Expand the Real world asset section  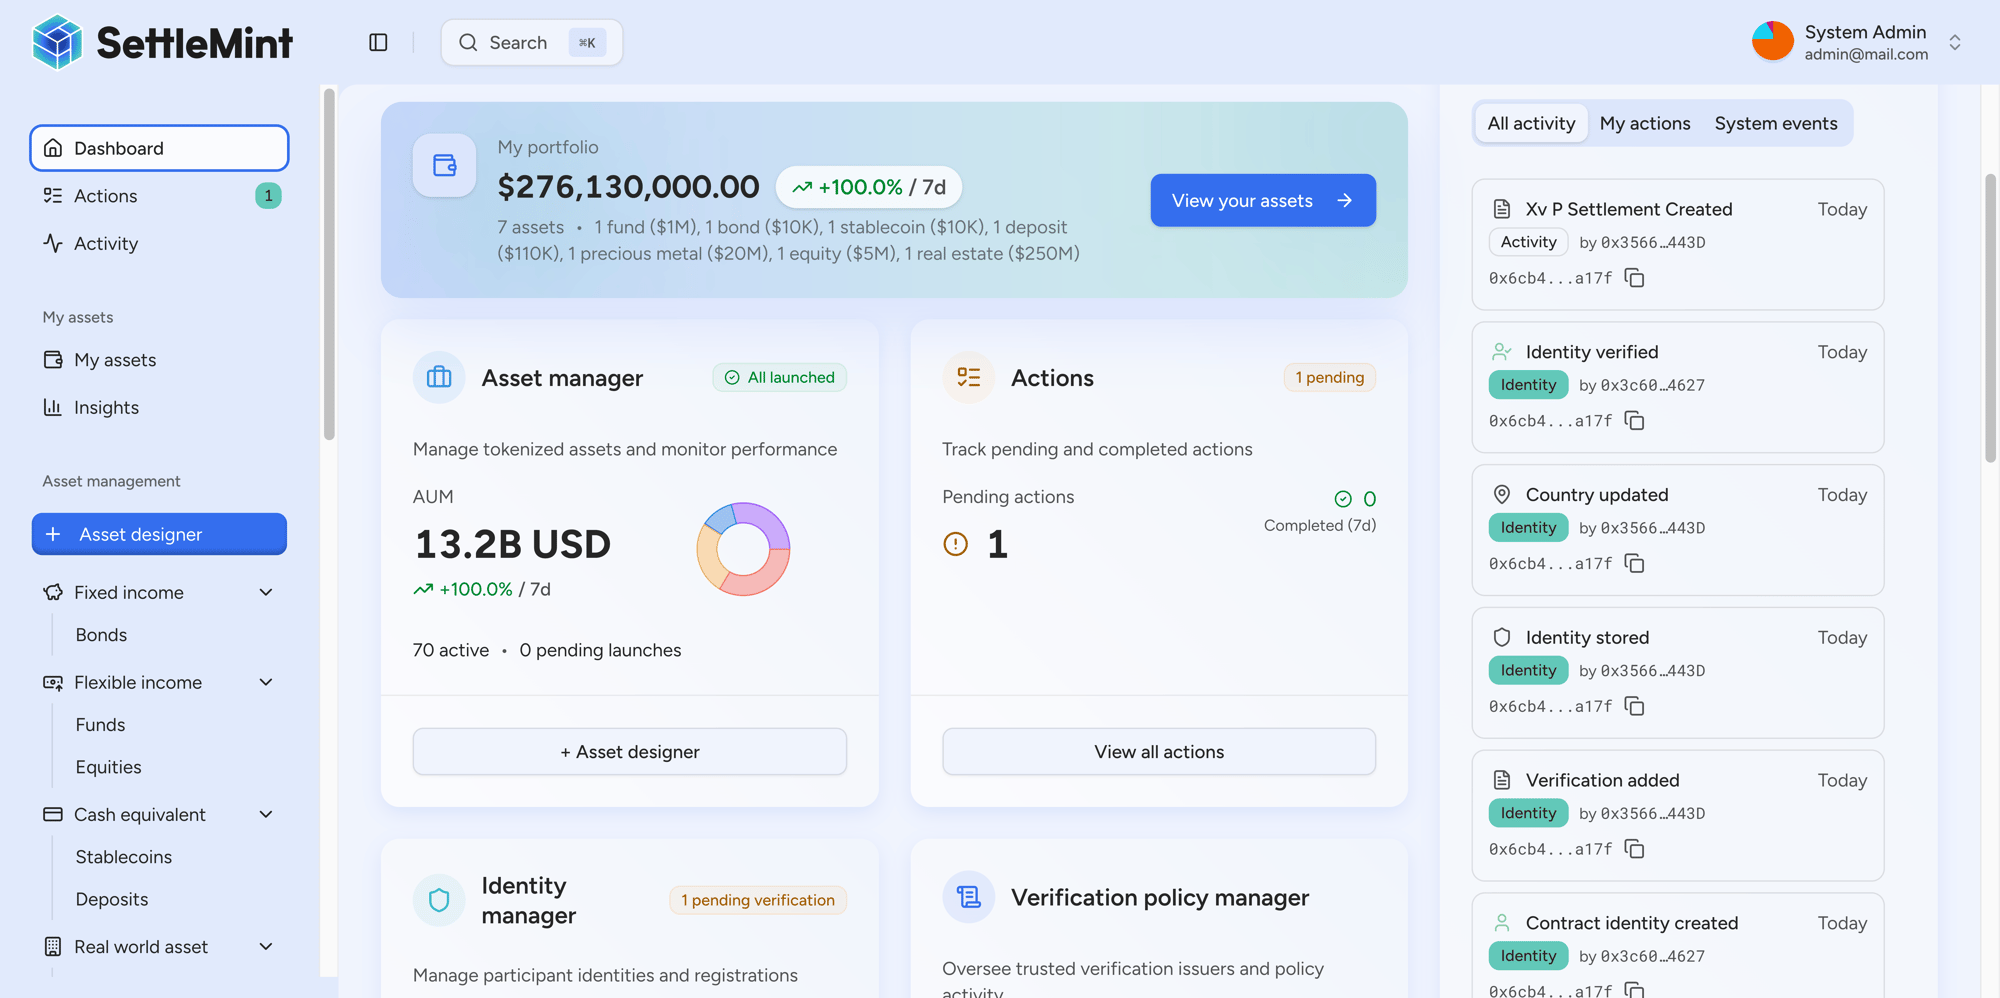pos(266,946)
